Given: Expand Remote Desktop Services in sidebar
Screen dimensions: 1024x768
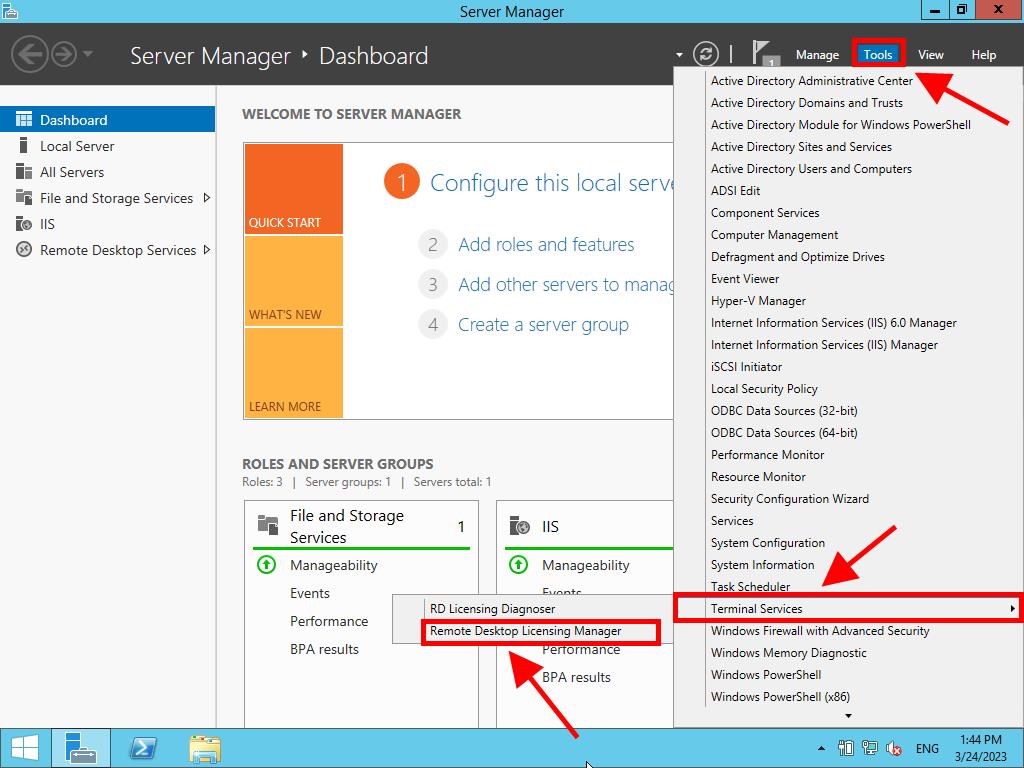Looking at the screenshot, I should tap(207, 249).
